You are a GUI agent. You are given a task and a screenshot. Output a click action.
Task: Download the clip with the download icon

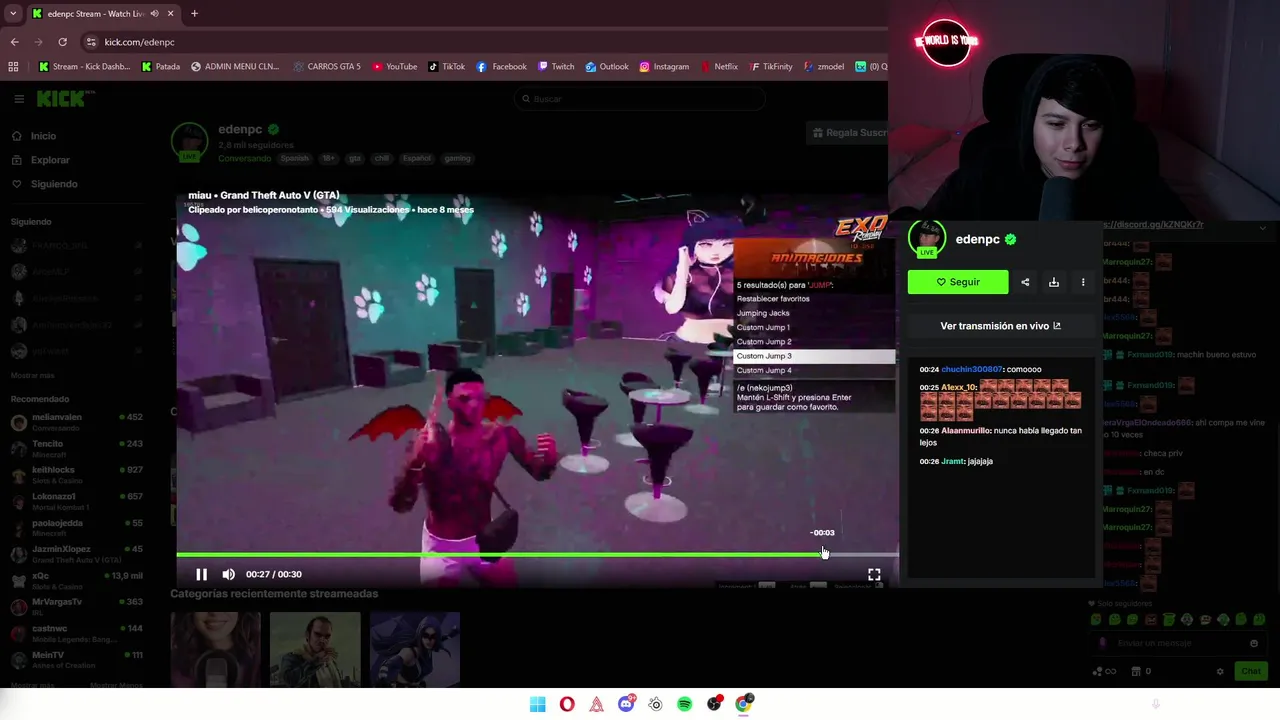click(1054, 282)
